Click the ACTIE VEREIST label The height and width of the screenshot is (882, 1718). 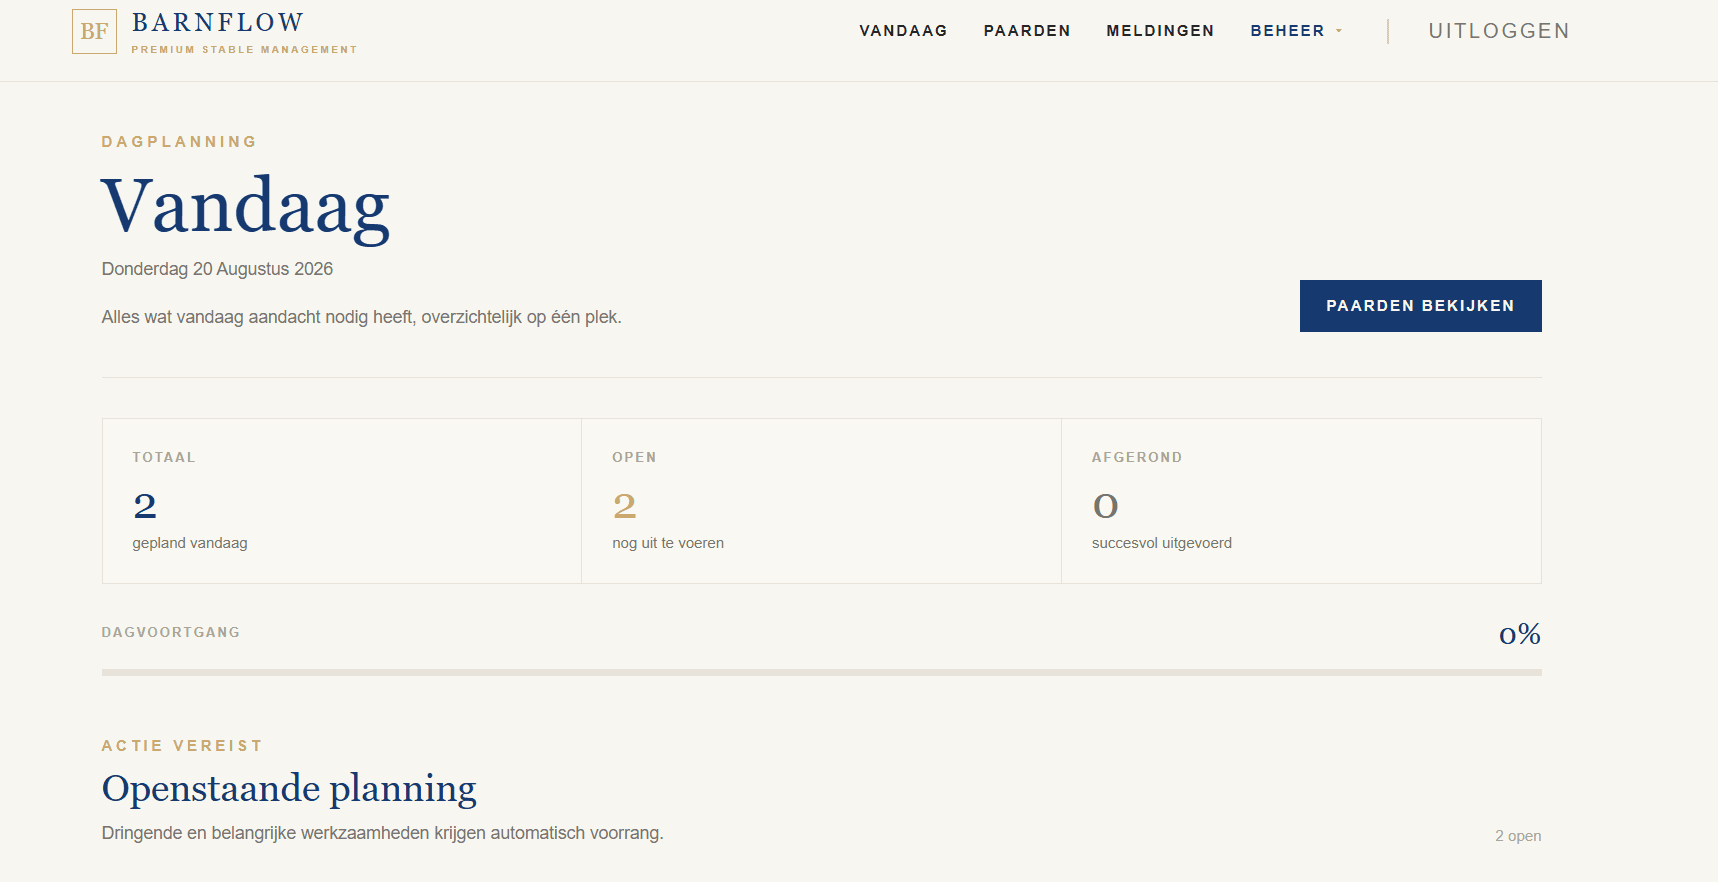click(x=182, y=746)
